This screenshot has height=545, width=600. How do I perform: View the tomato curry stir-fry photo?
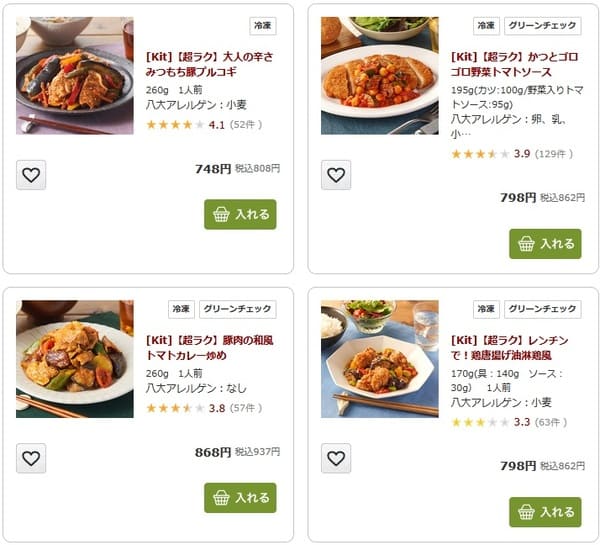pyautogui.click(x=75, y=359)
